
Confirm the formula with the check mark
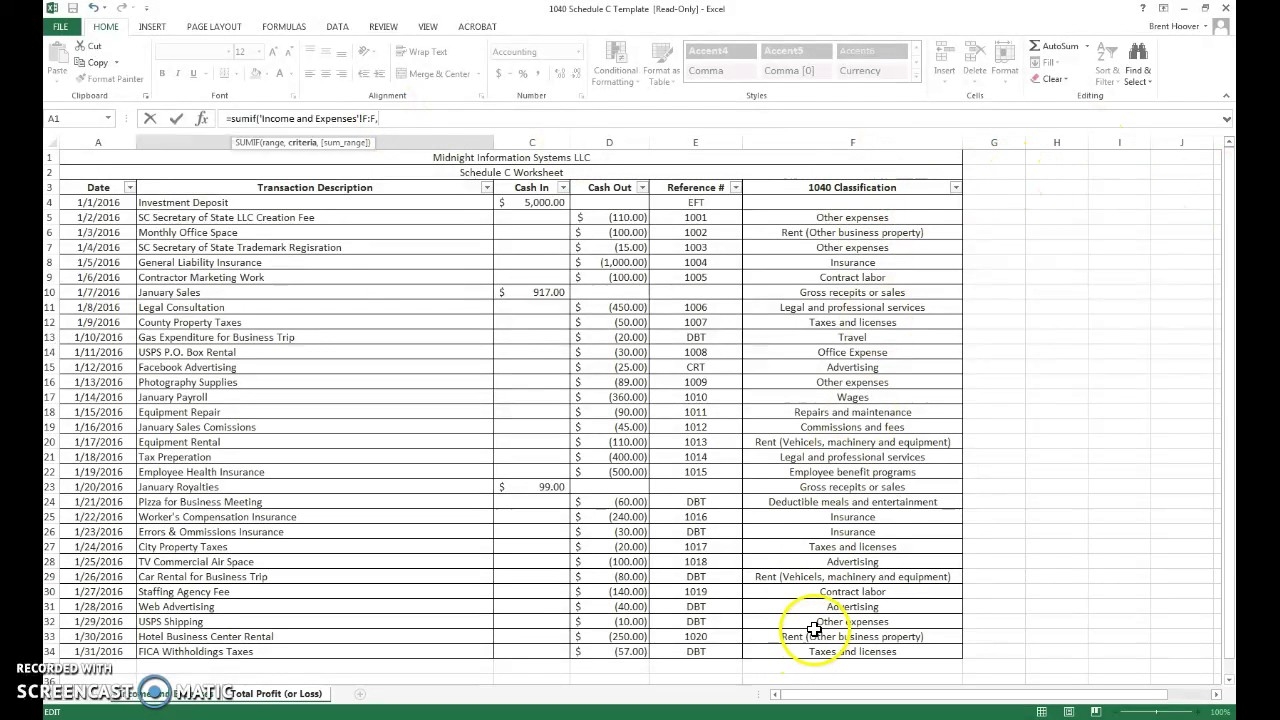point(176,118)
